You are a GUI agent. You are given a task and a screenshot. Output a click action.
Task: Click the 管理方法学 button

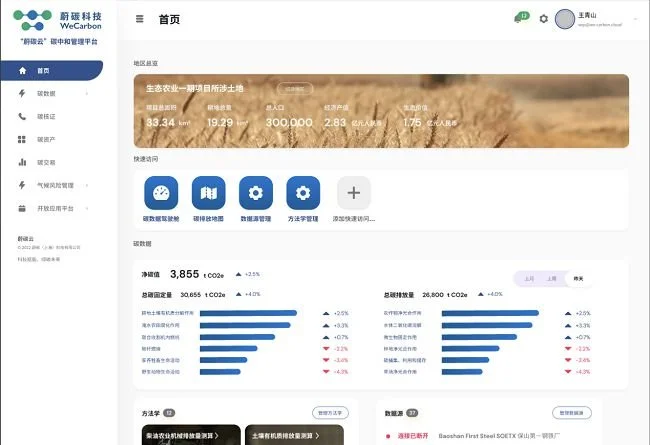(329, 412)
